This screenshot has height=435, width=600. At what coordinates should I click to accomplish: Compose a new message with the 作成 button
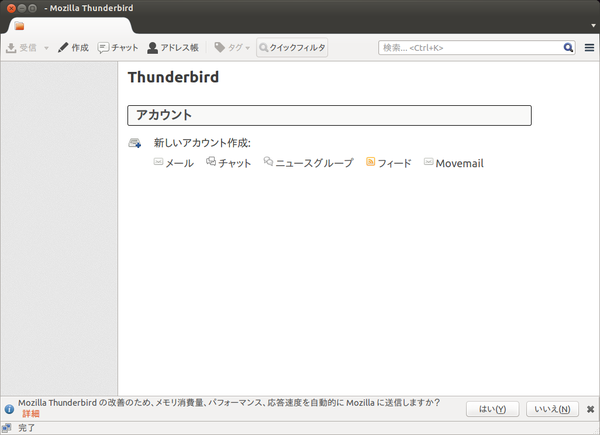tap(73, 48)
